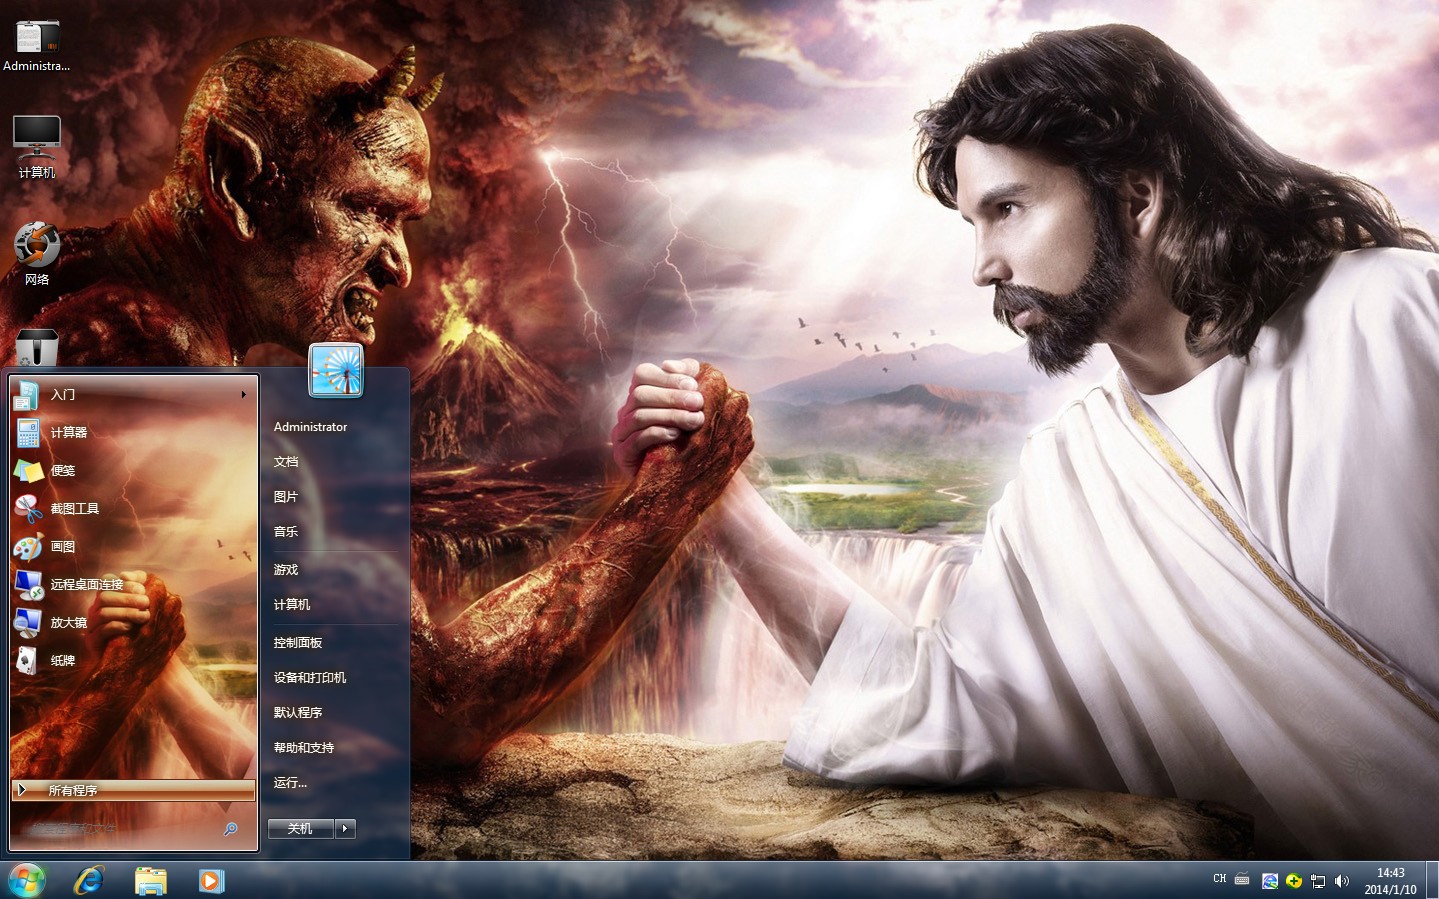Viewport: 1439px width, 899px height.
Task: Click the user account picture tile
Action: pos(336,371)
